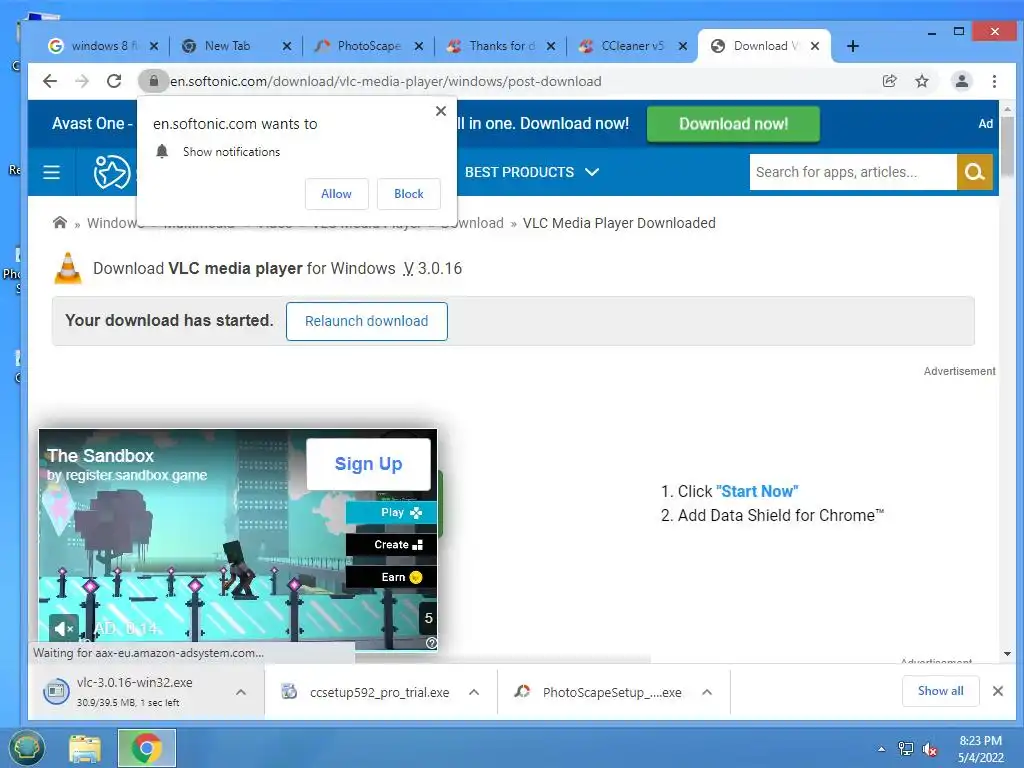Focus the Search for apps input field

tap(853, 172)
